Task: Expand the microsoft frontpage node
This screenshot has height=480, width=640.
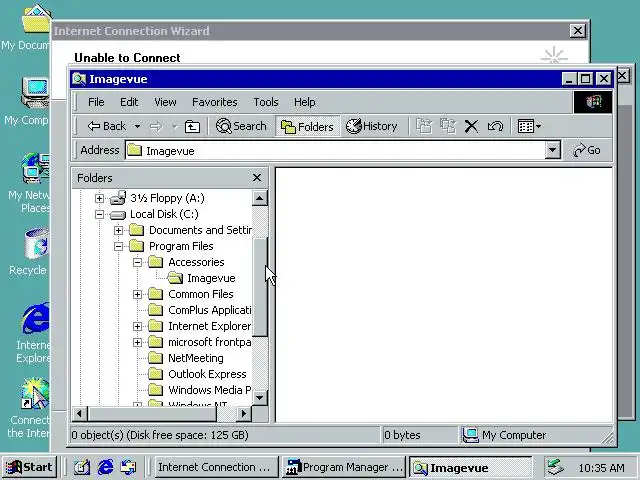Action: coord(138,342)
